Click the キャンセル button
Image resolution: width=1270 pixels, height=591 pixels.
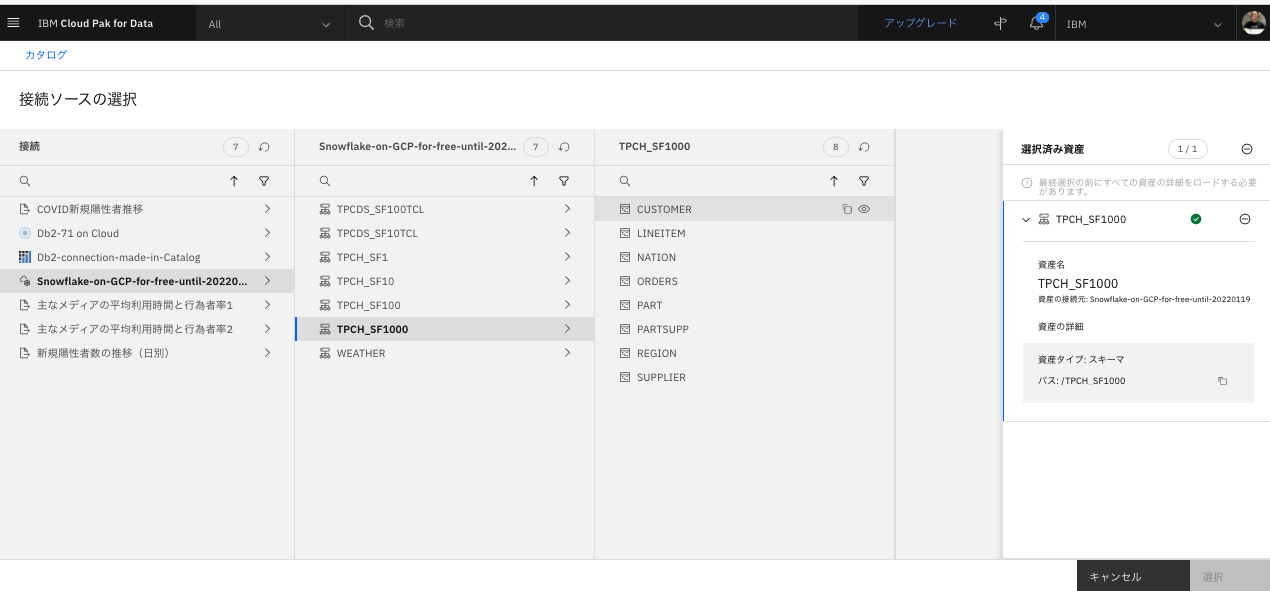[x=1133, y=576]
